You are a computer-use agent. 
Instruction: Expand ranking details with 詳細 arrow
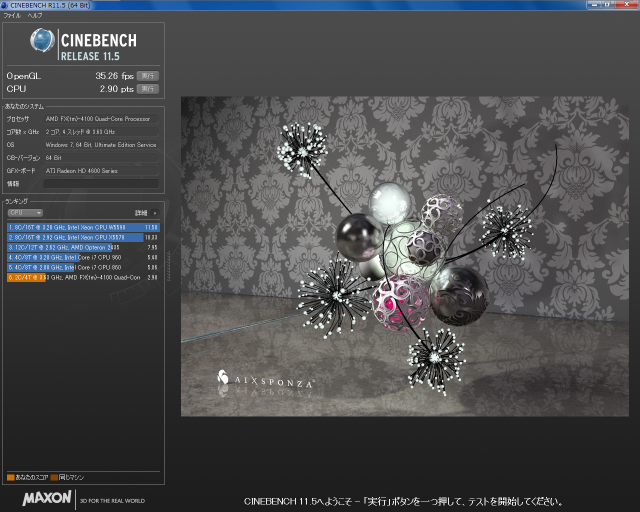coord(155,213)
